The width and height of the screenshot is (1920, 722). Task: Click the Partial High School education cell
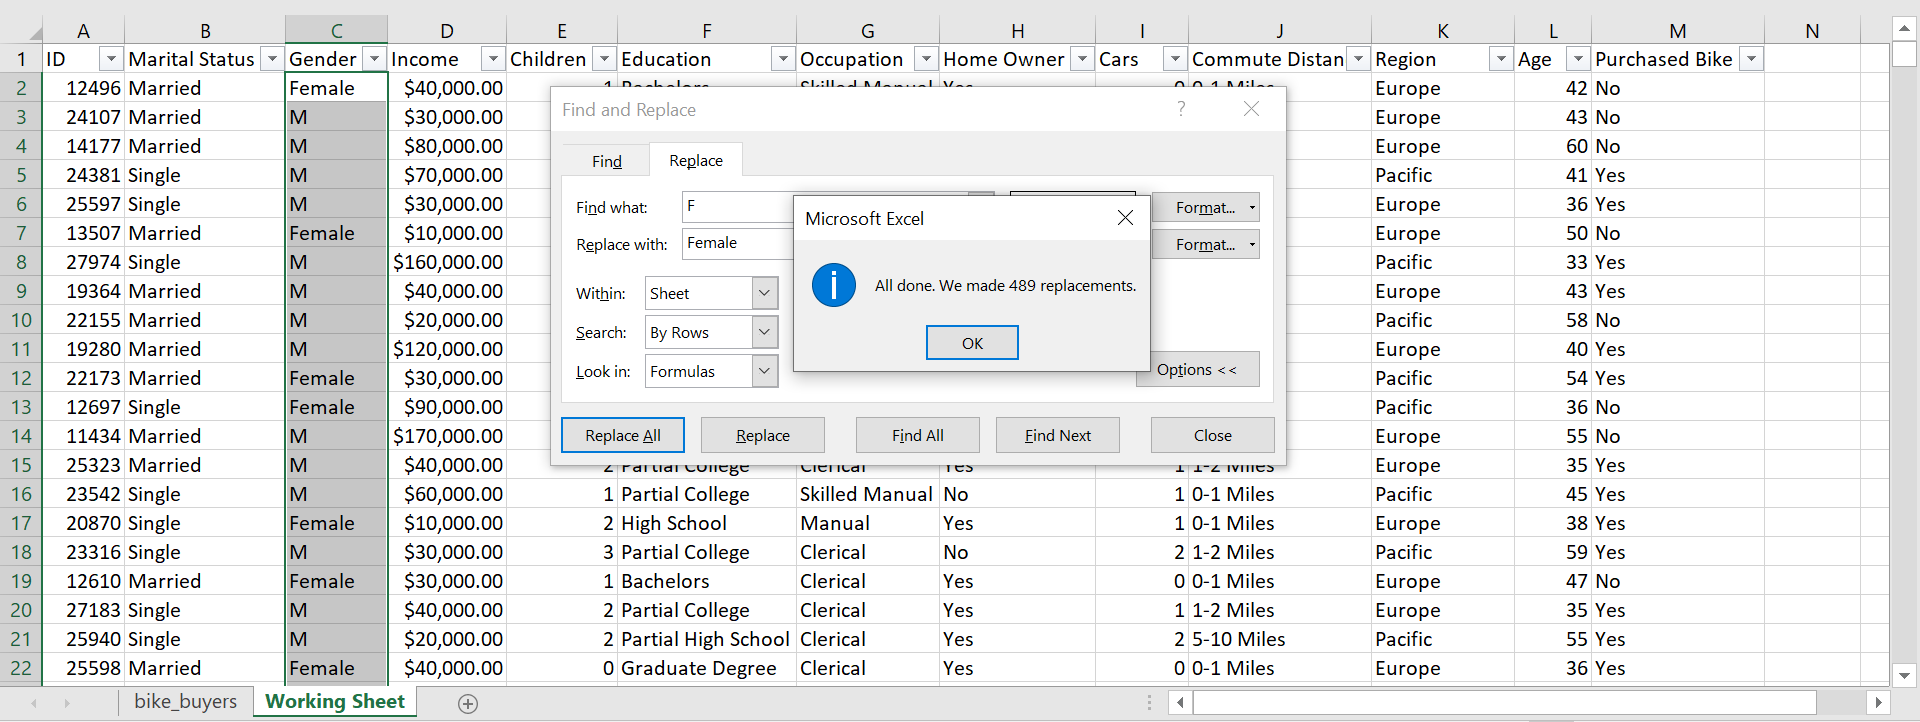tap(706, 639)
